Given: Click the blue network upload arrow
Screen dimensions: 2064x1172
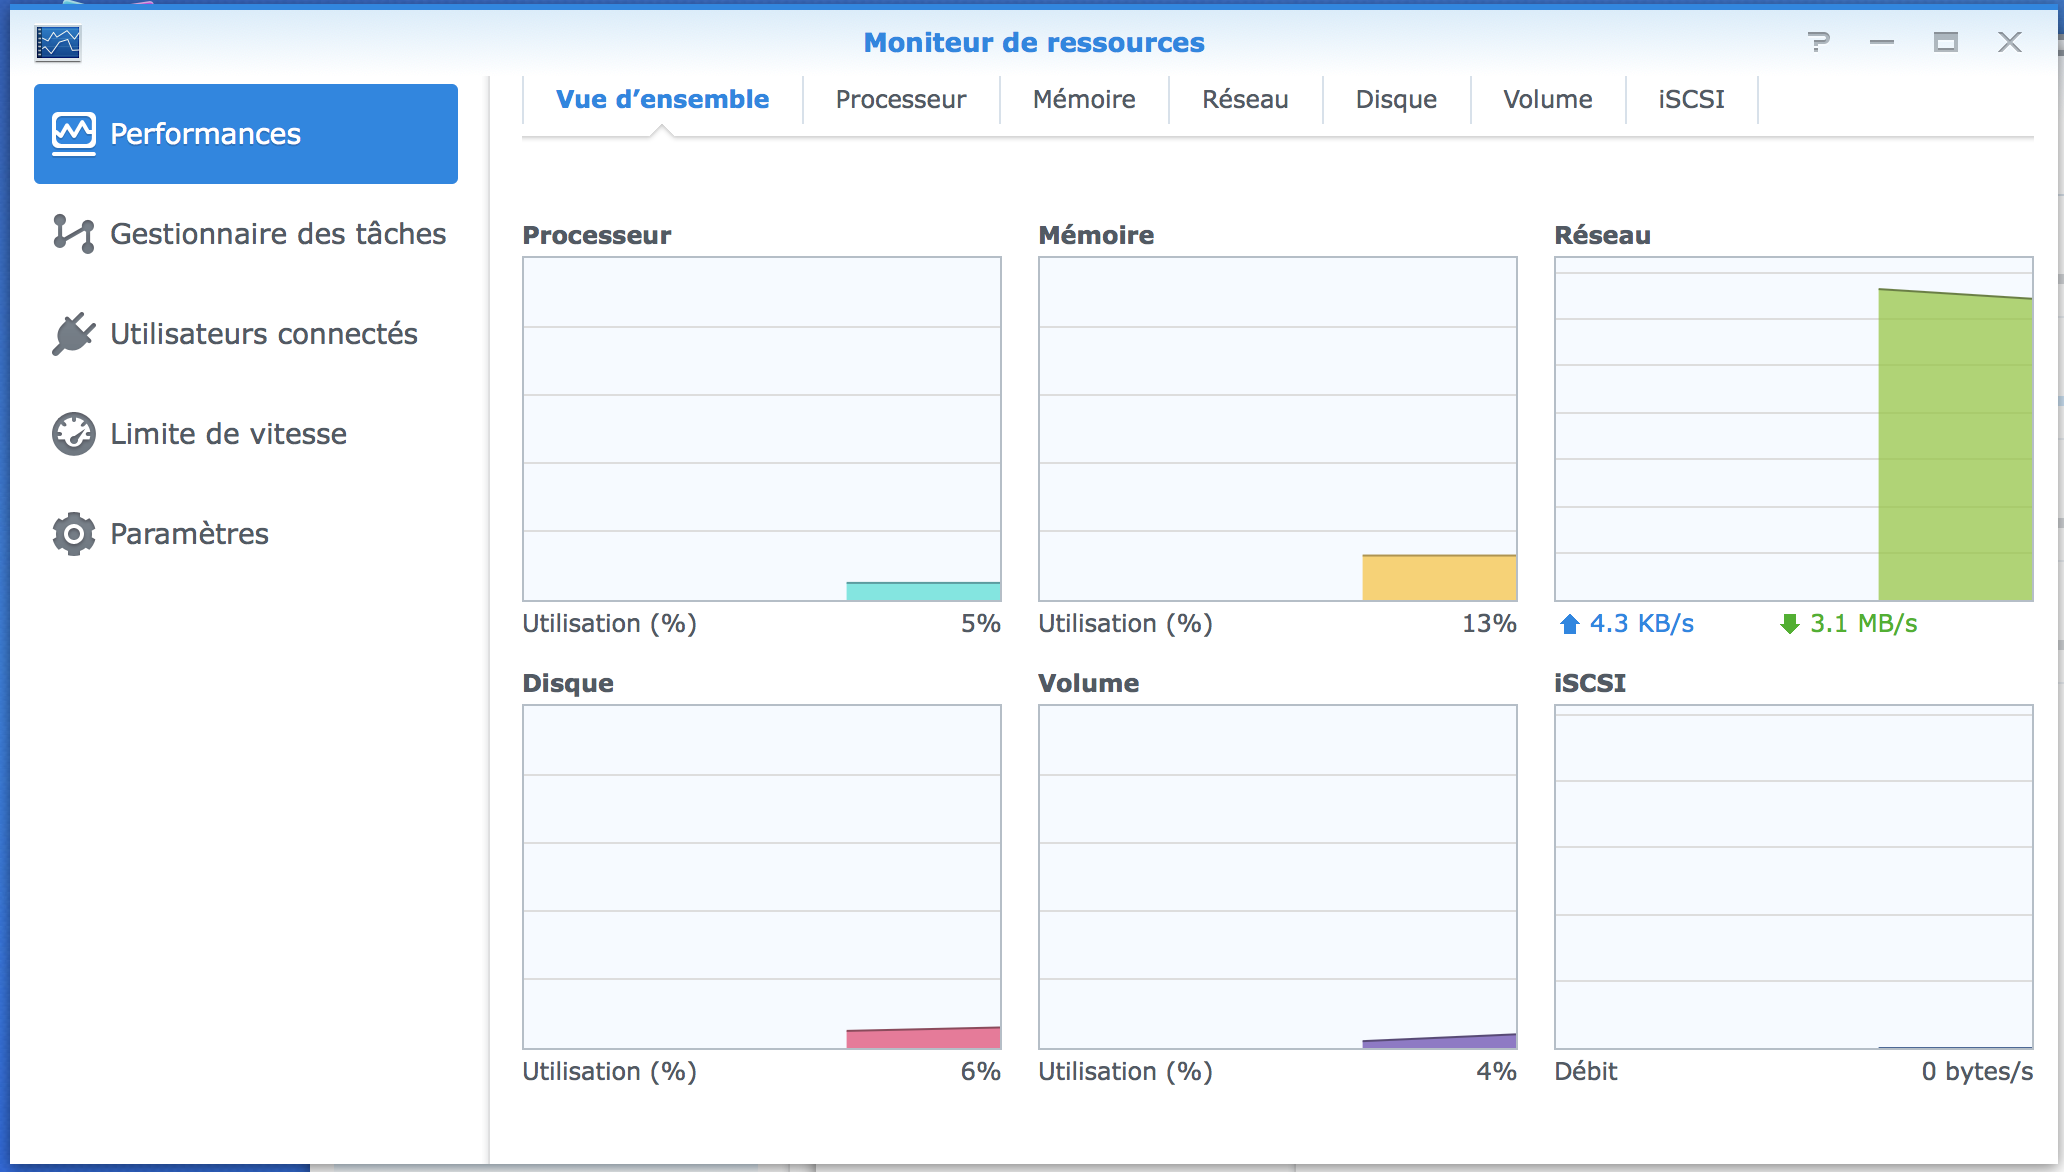Looking at the screenshot, I should click(x=1570, y=625).
